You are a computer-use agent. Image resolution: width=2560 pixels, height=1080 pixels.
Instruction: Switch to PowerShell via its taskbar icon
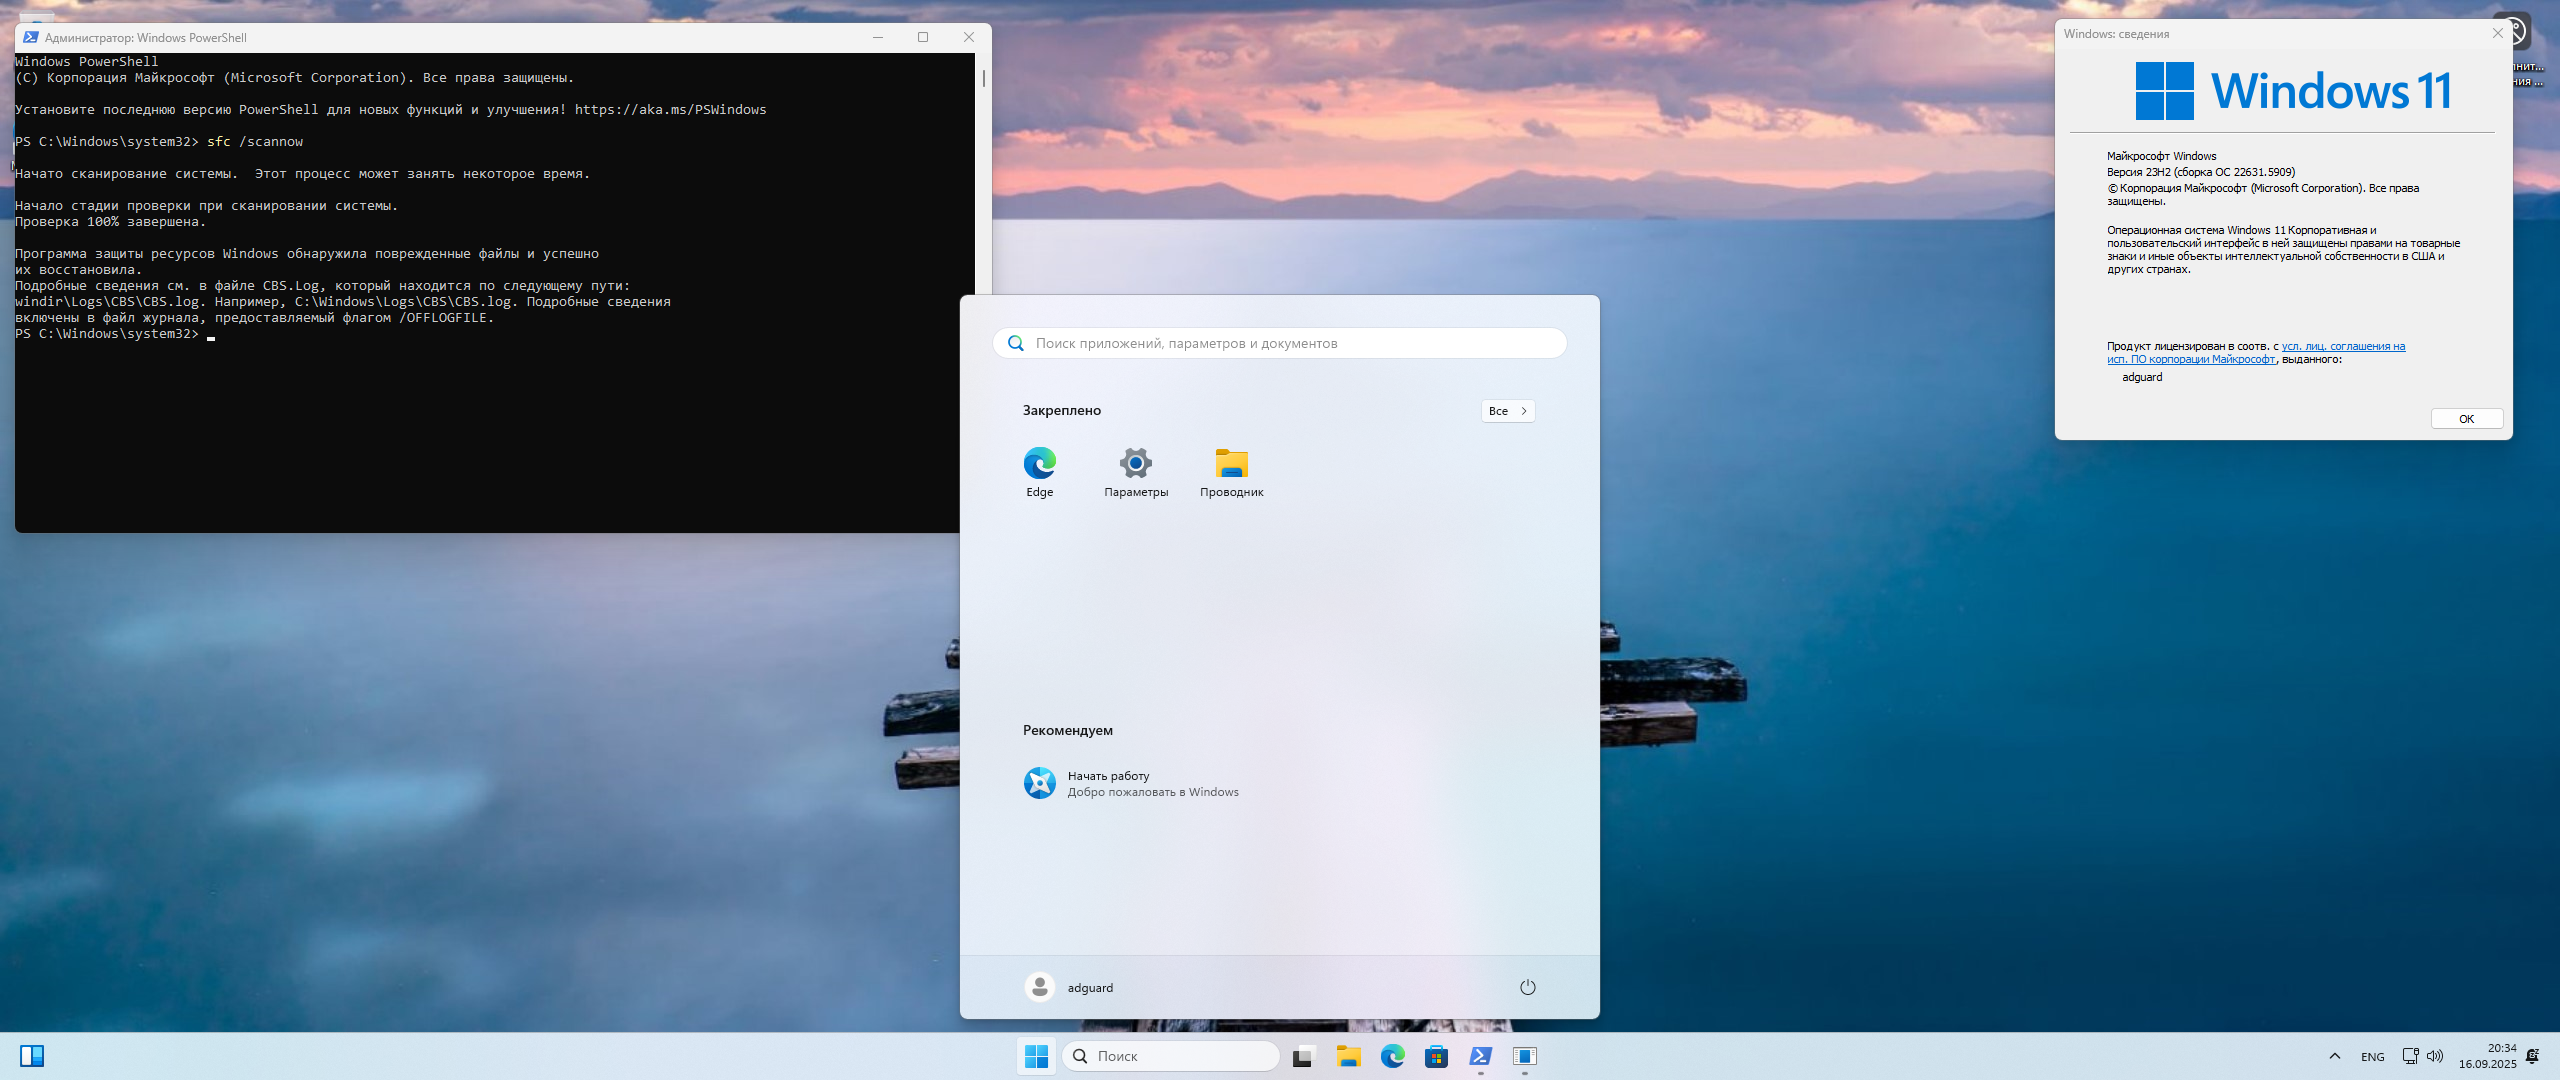[x=1480, y=1056]
